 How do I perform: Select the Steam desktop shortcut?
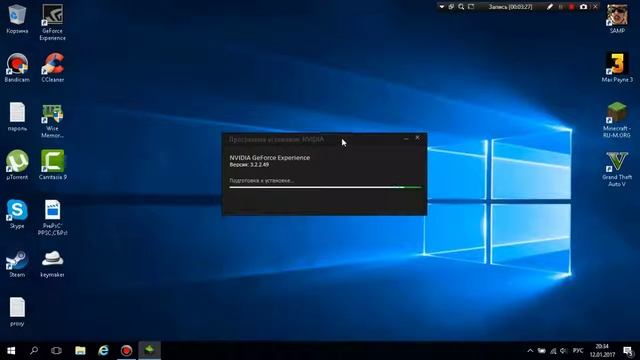coord(17,263)
